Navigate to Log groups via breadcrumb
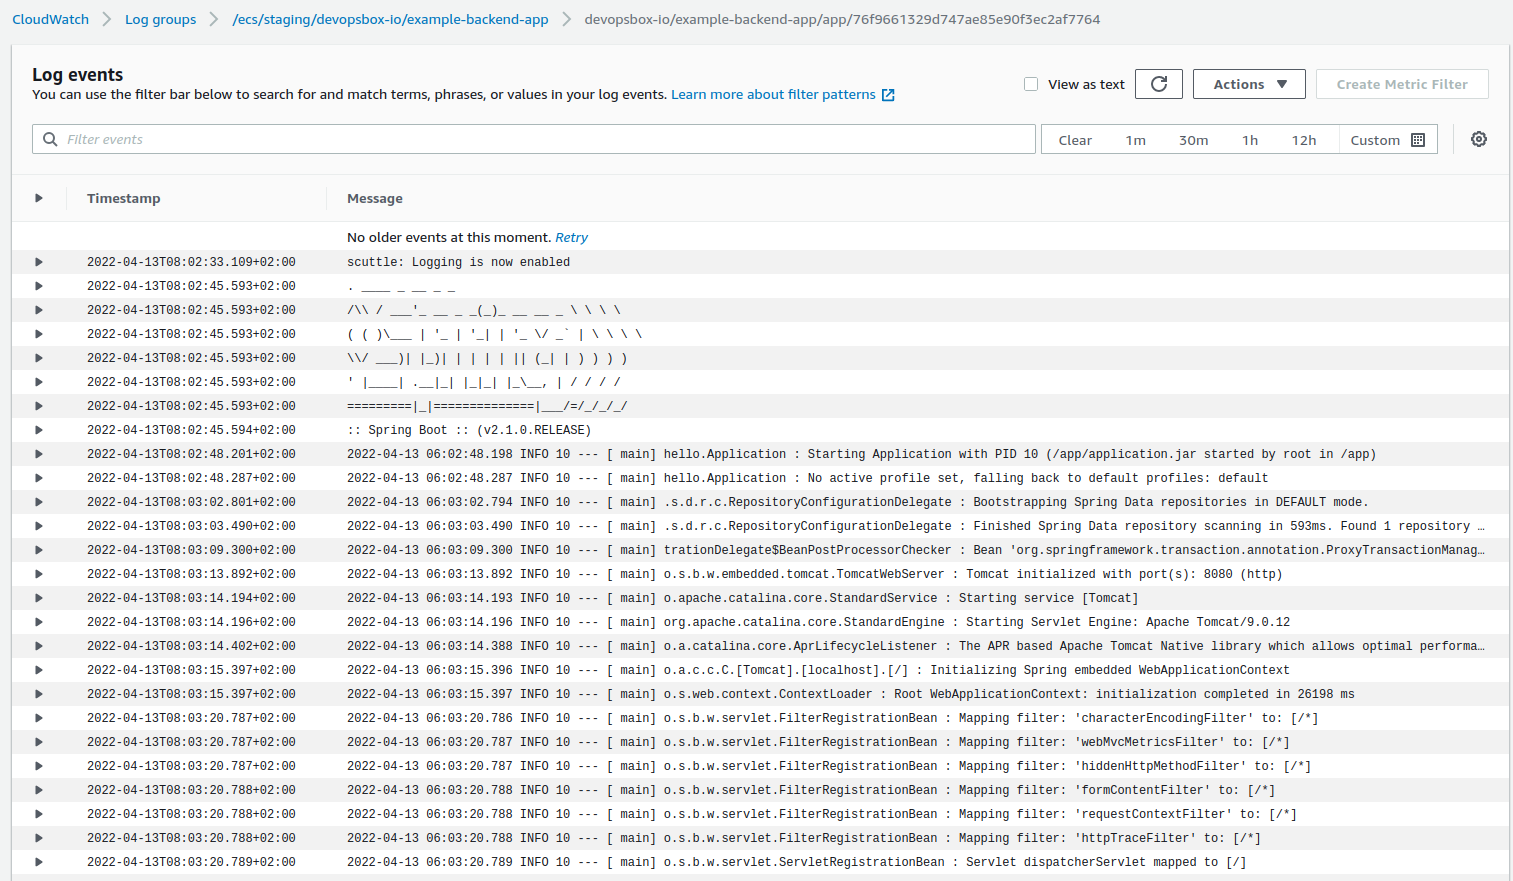The width and height of the screenshot is (1513, 881). tap(160, 18)
